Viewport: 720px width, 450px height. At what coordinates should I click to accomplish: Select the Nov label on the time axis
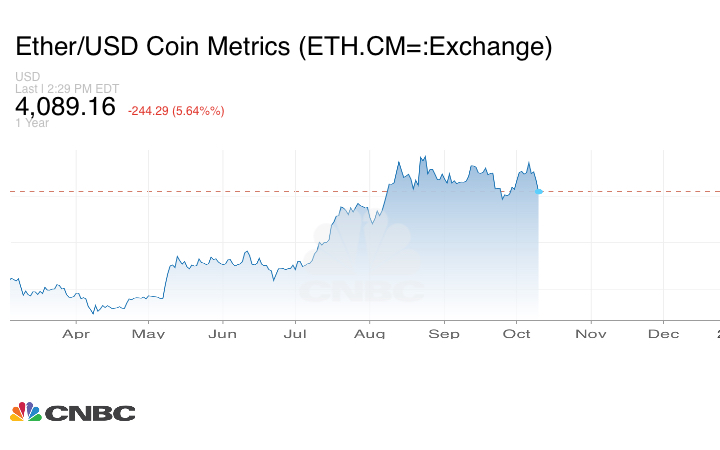click(x=590, y=334)
